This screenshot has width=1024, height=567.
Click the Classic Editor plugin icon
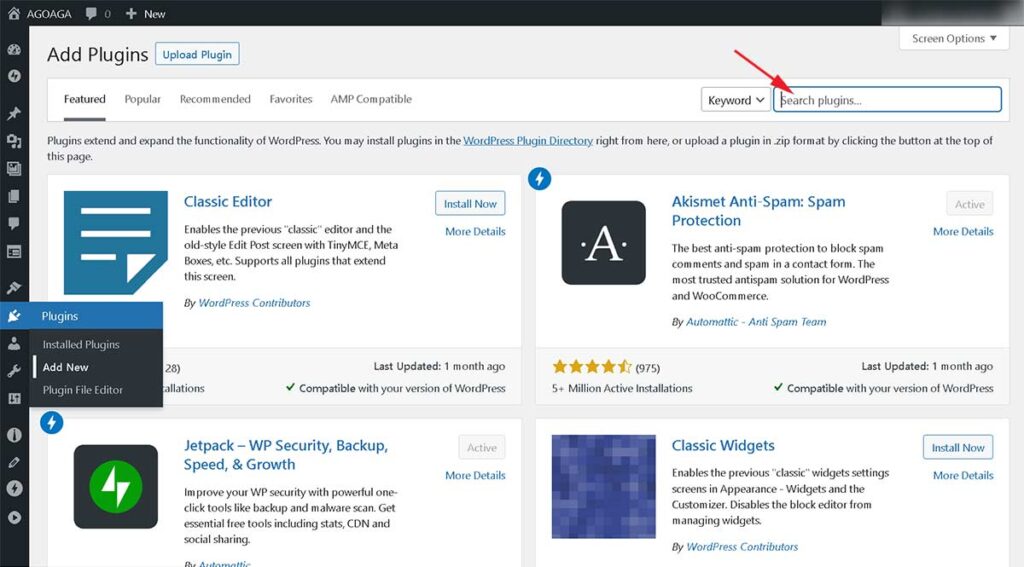pyautogui.click(x=116, y=242)
